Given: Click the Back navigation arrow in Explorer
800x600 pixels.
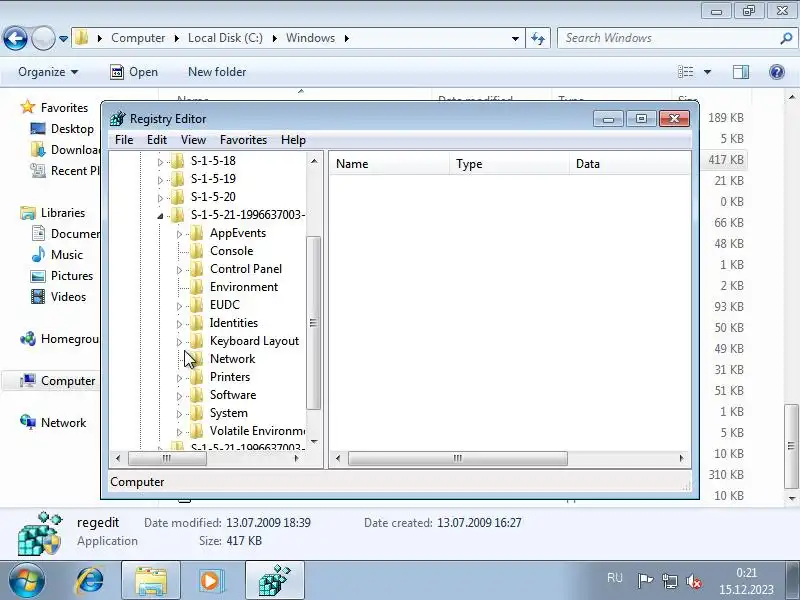Looking at the screenshot, I should [x=15, y=38].
